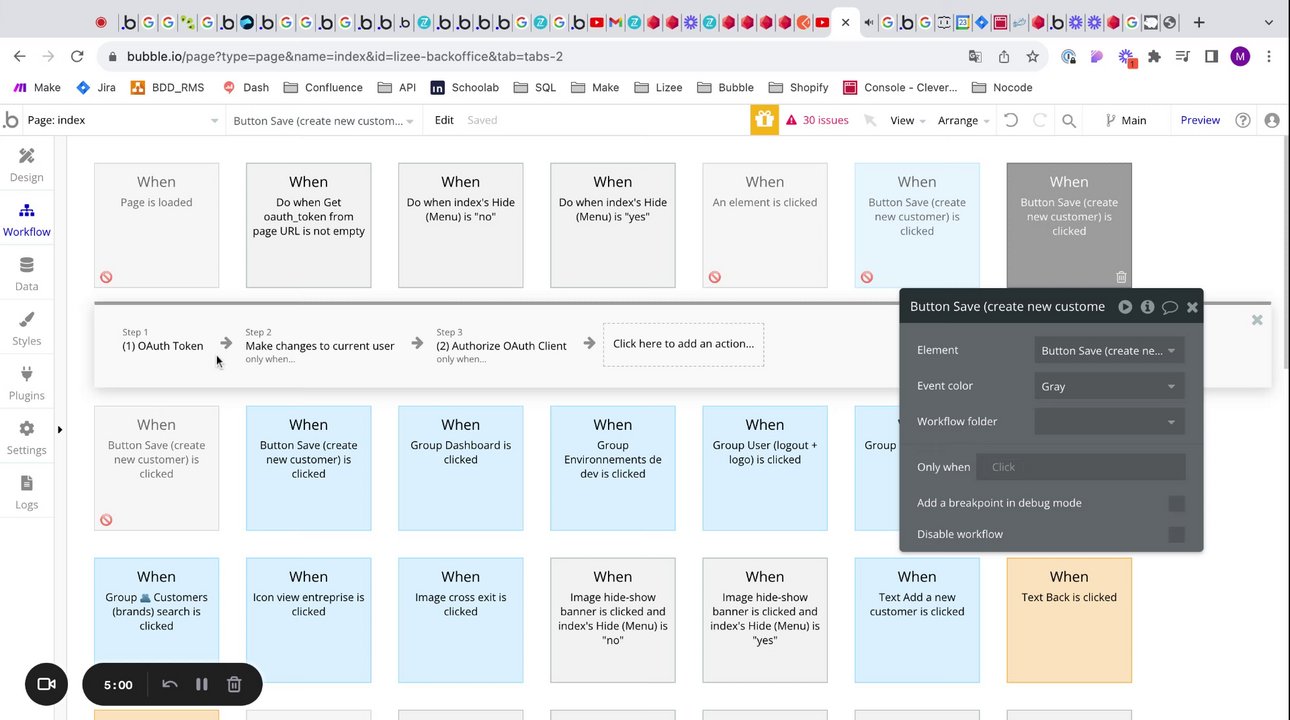Click the info icon in the property panel

tap(1147, 307)
